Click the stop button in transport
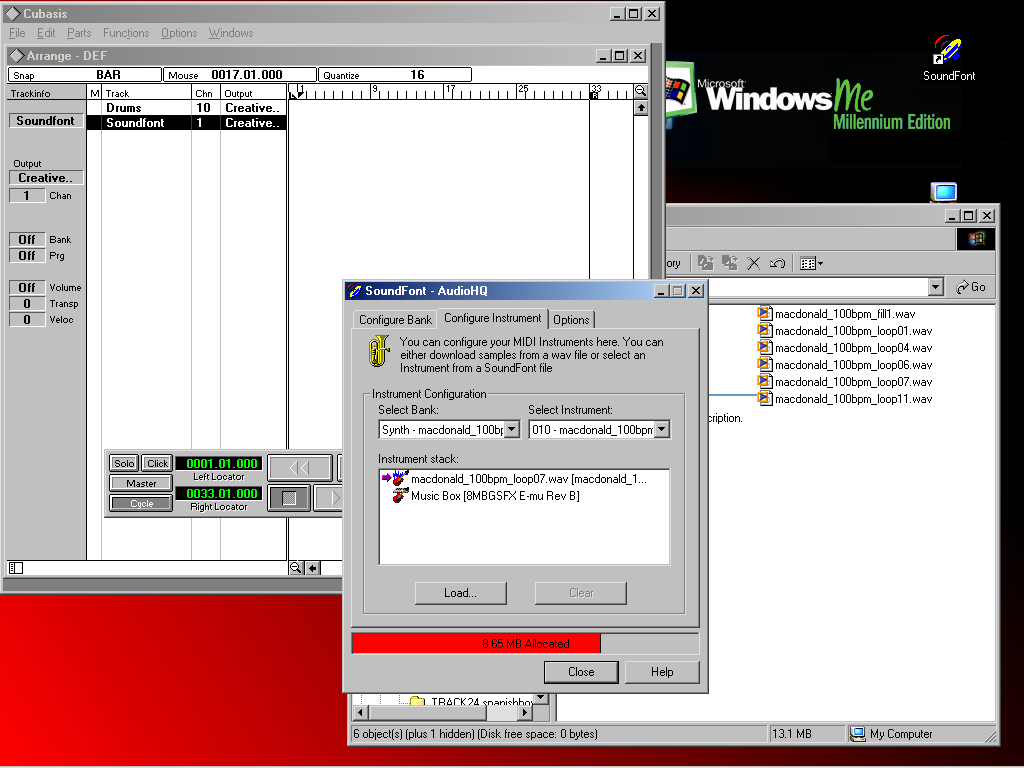 pyautogui.click(x=289, y=498)
